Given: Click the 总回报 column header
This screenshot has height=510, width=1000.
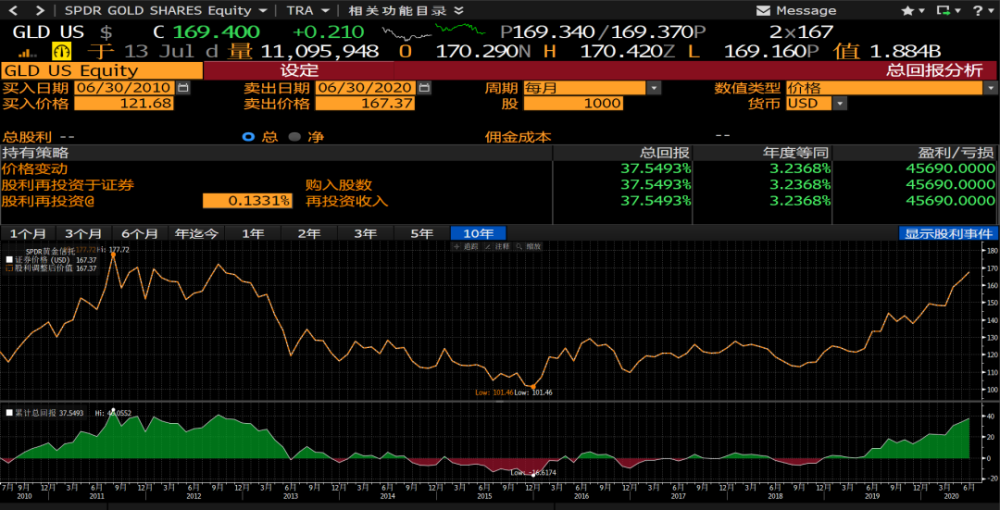Looking at the screenshot, I should (665, 152).
